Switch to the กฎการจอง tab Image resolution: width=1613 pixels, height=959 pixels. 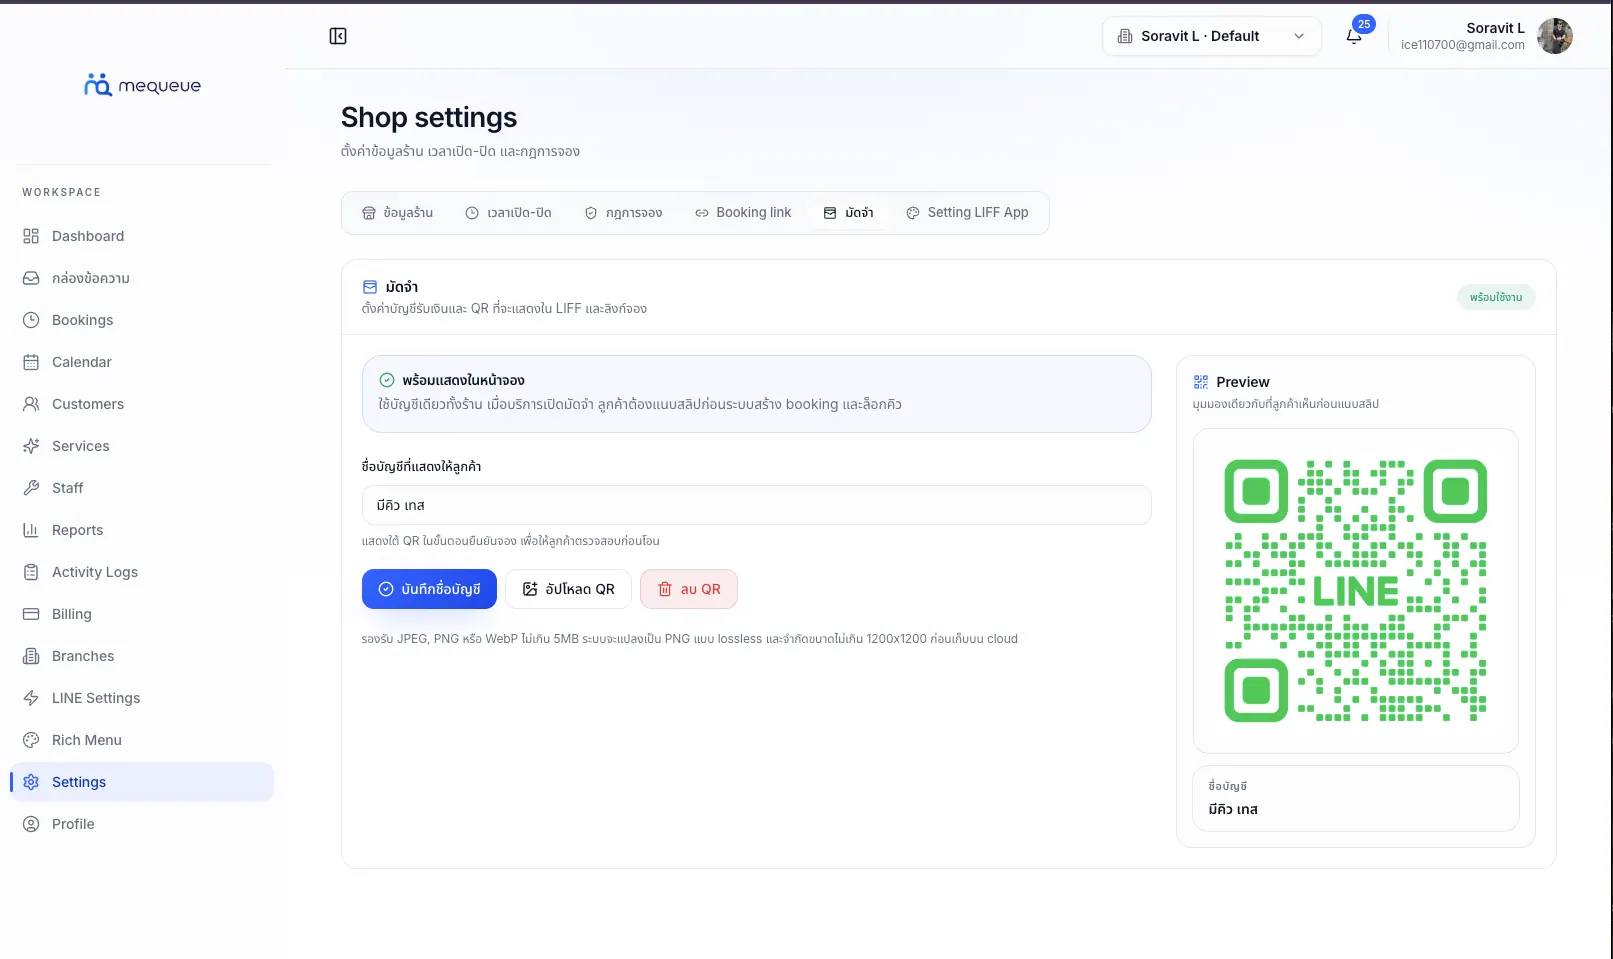point(623,213)
